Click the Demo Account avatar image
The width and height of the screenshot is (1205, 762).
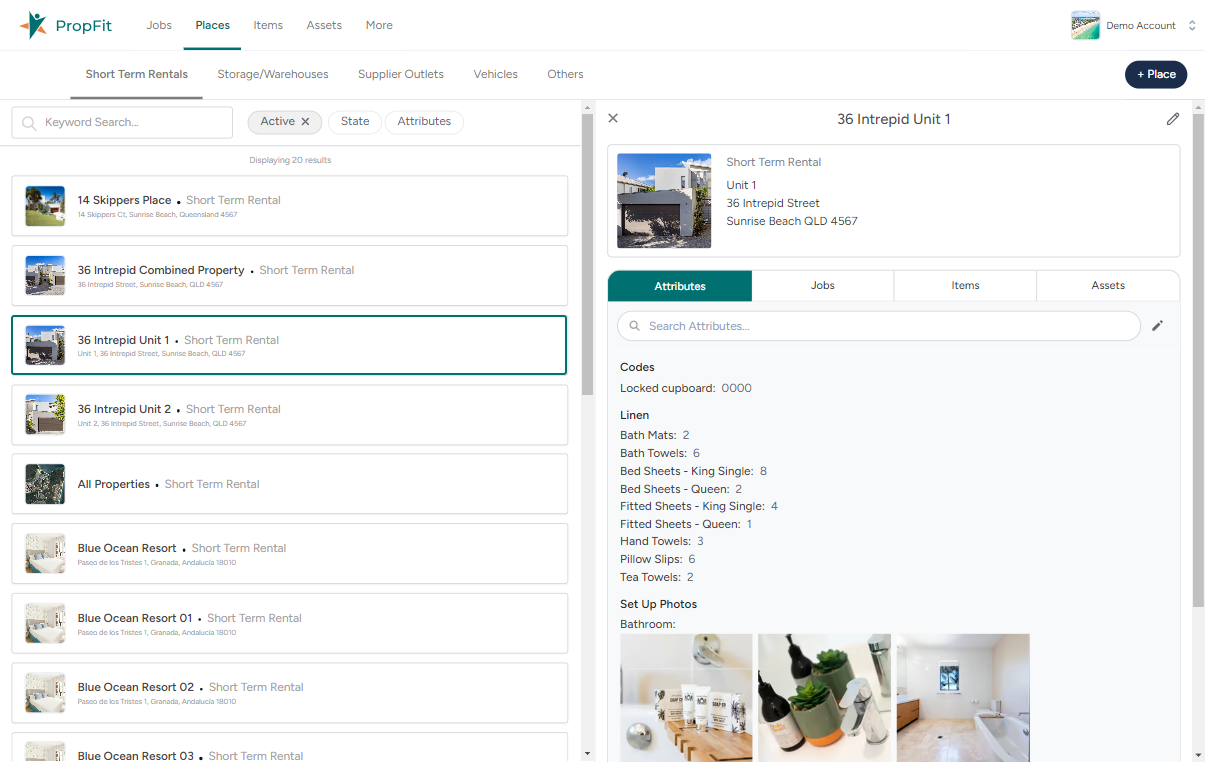coord(1085,25)
